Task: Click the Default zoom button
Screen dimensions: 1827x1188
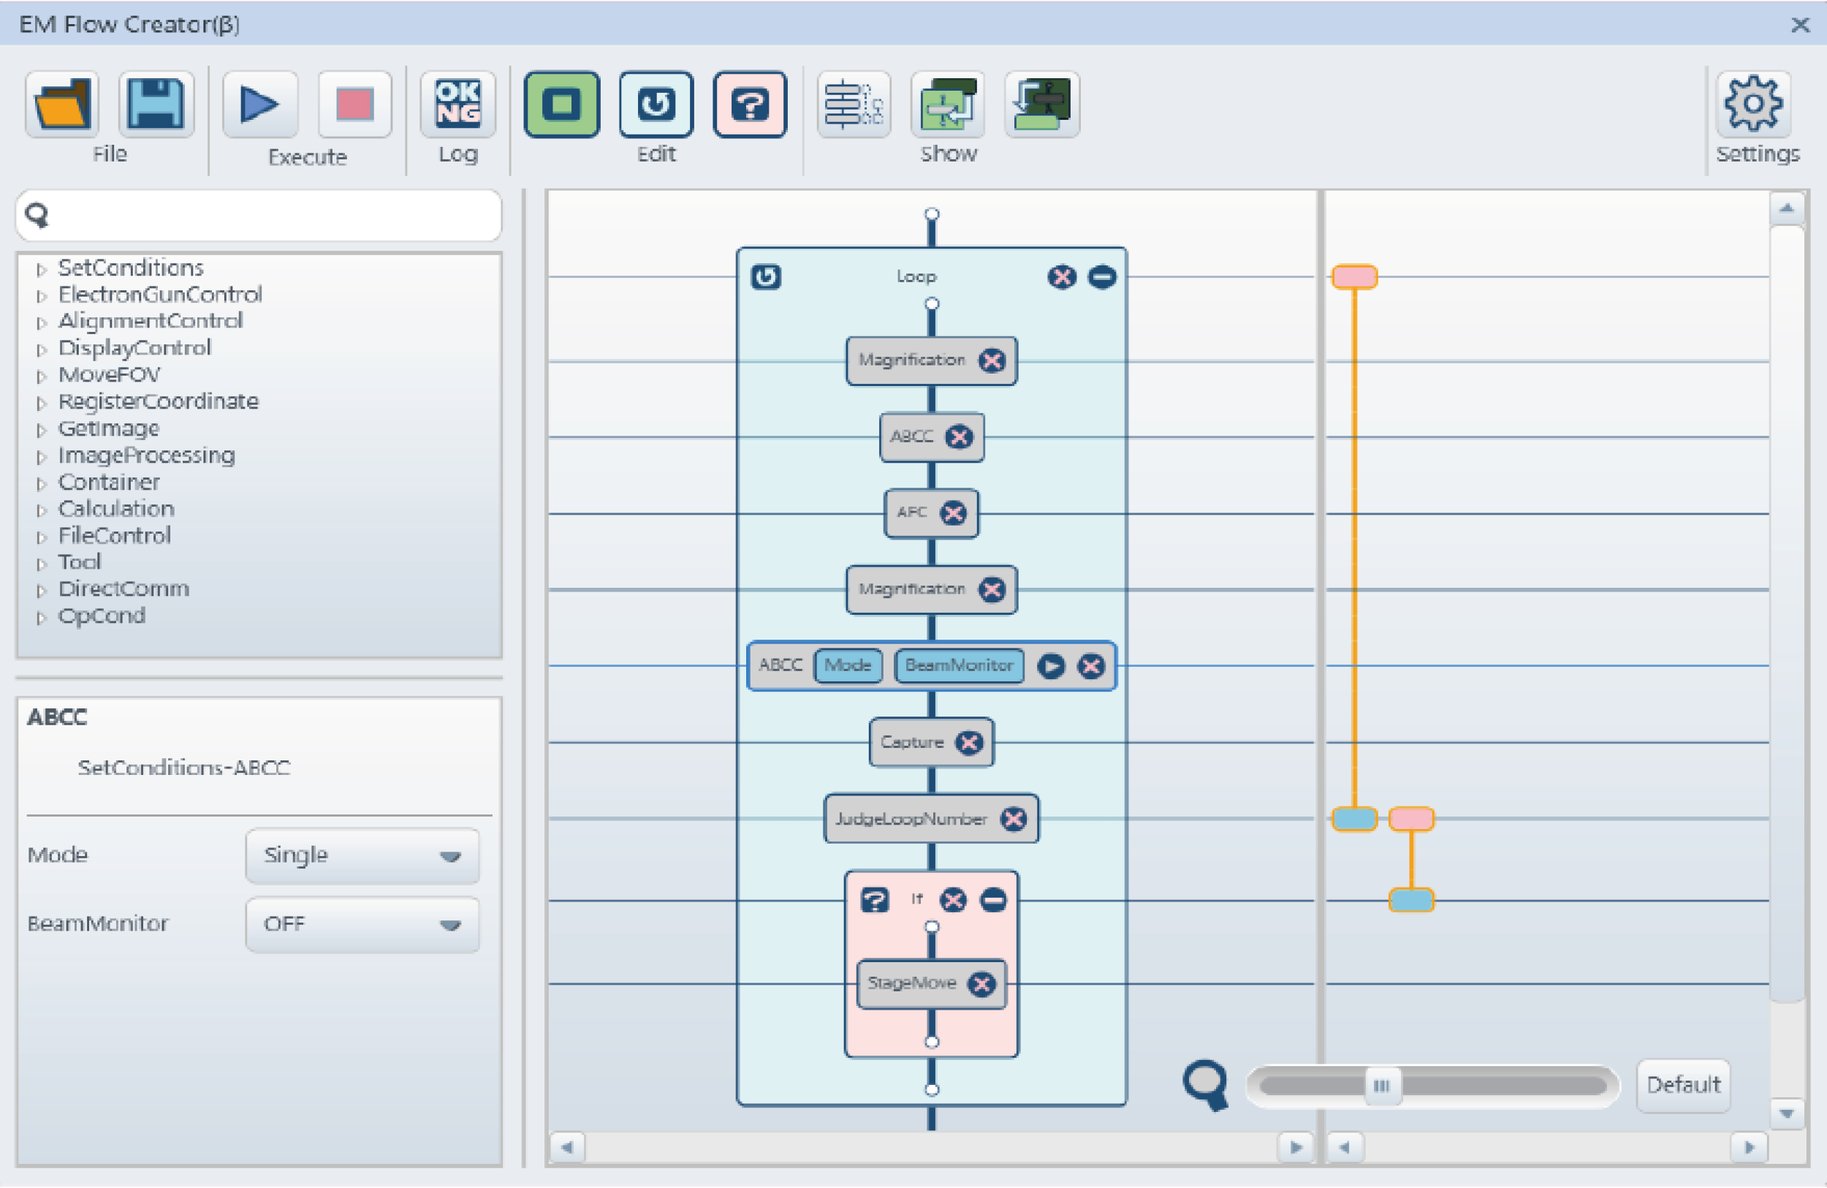Action: pyautogui.click(x=1683, y=1085)
